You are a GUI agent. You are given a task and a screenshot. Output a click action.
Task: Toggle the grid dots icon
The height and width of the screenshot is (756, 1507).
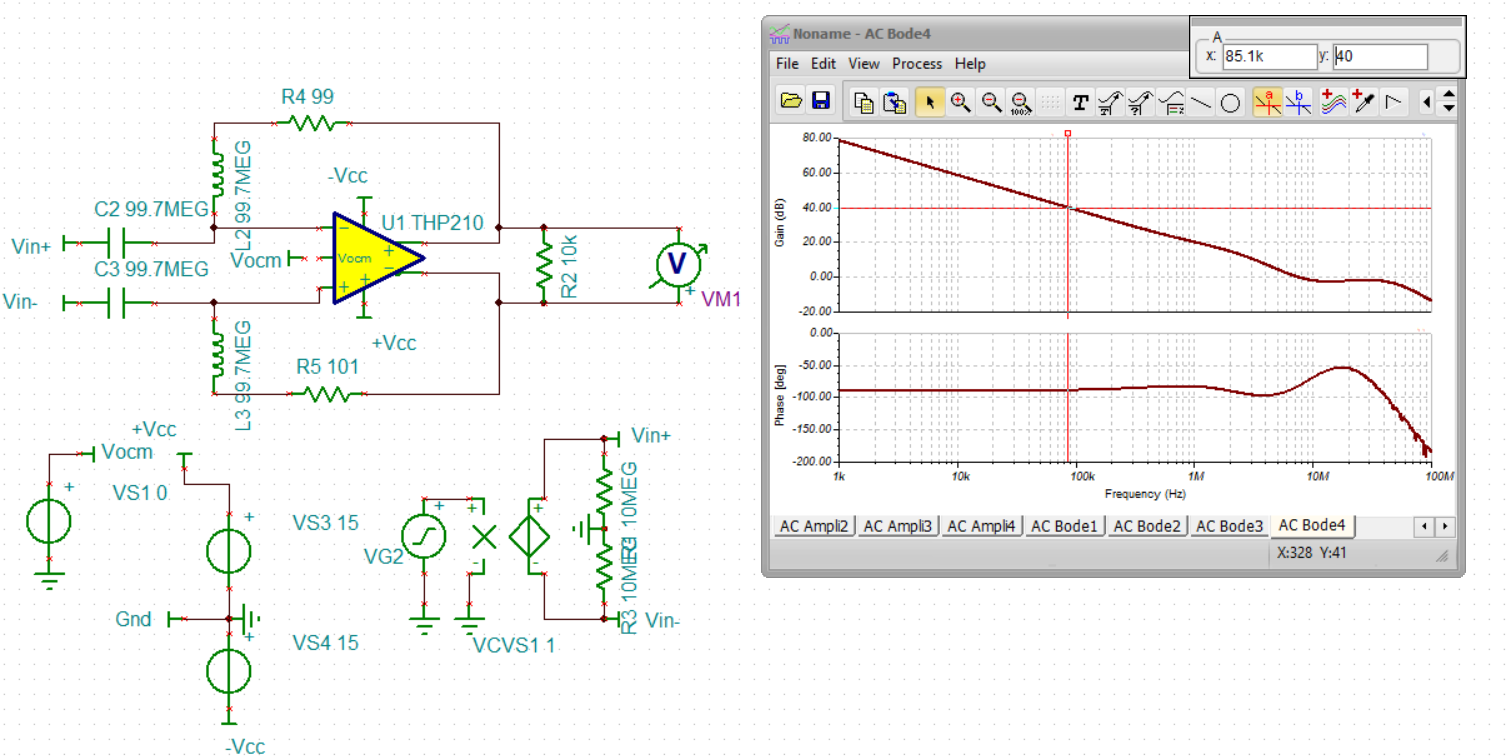pyautogui.click(x=1050, y=102)
